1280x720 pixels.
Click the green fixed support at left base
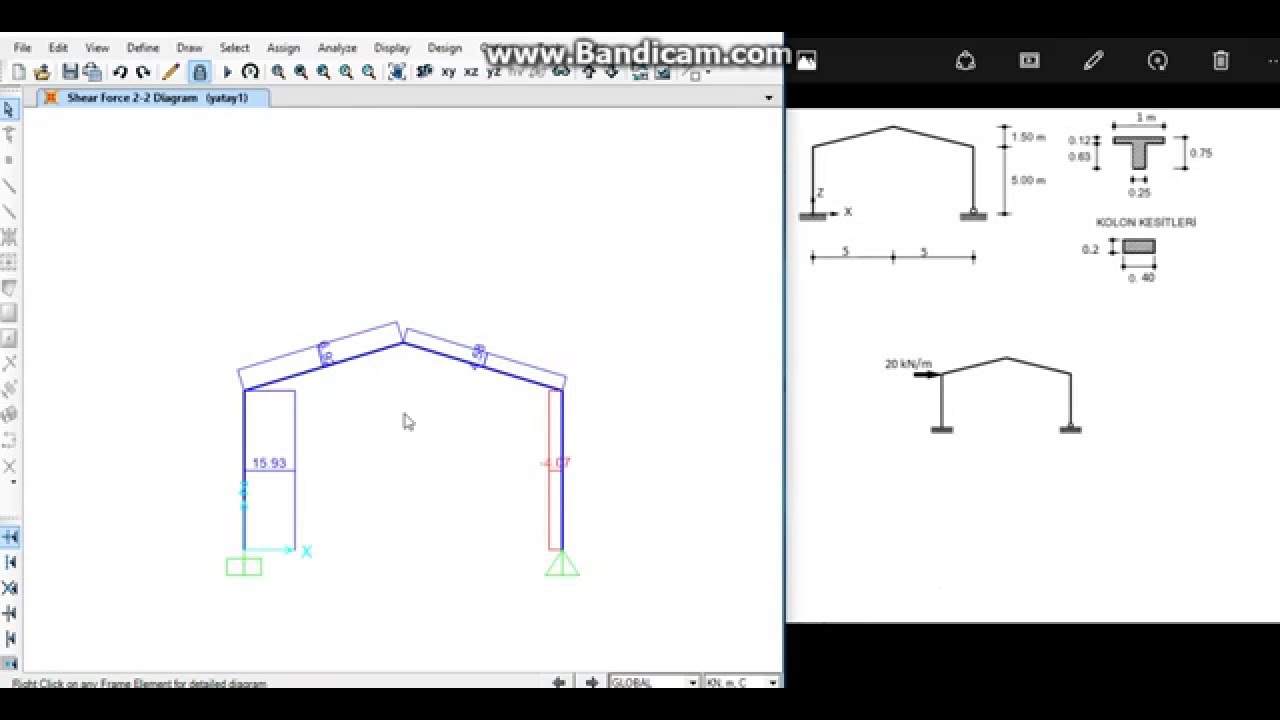click(244, 567)
